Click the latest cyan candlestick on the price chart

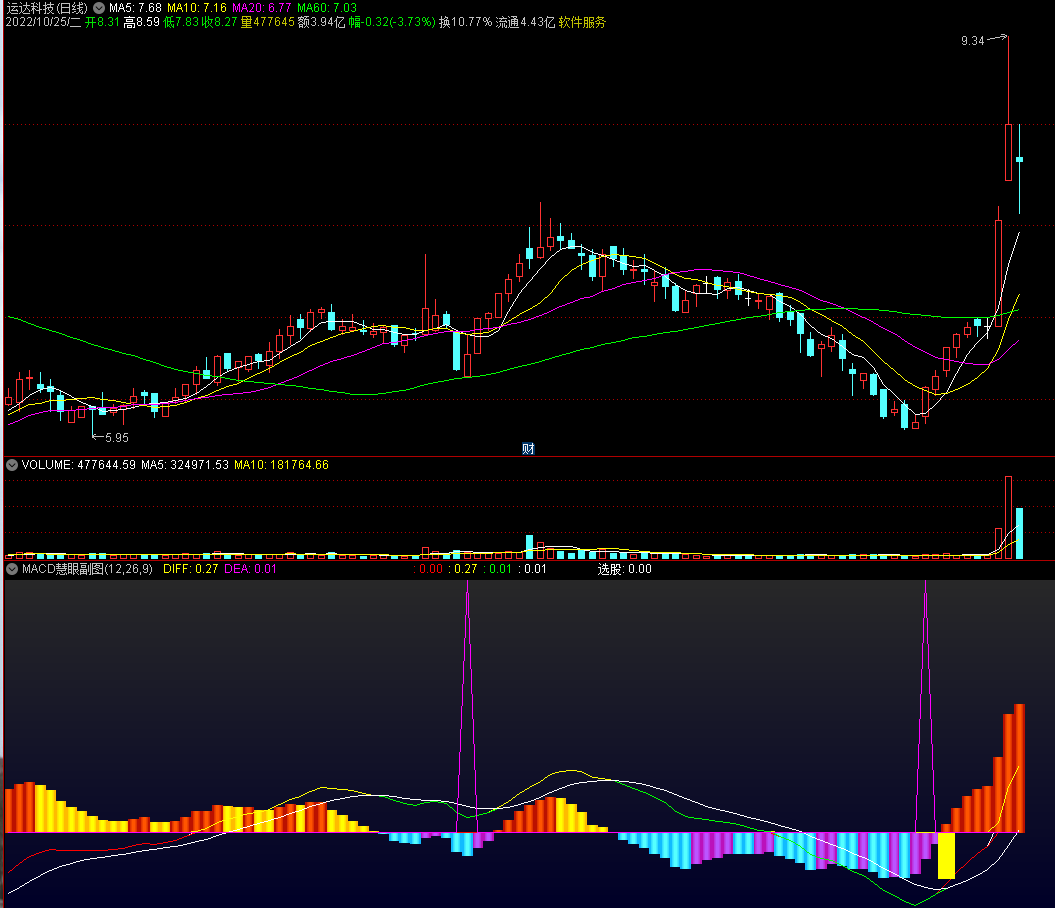(1019, 159)
